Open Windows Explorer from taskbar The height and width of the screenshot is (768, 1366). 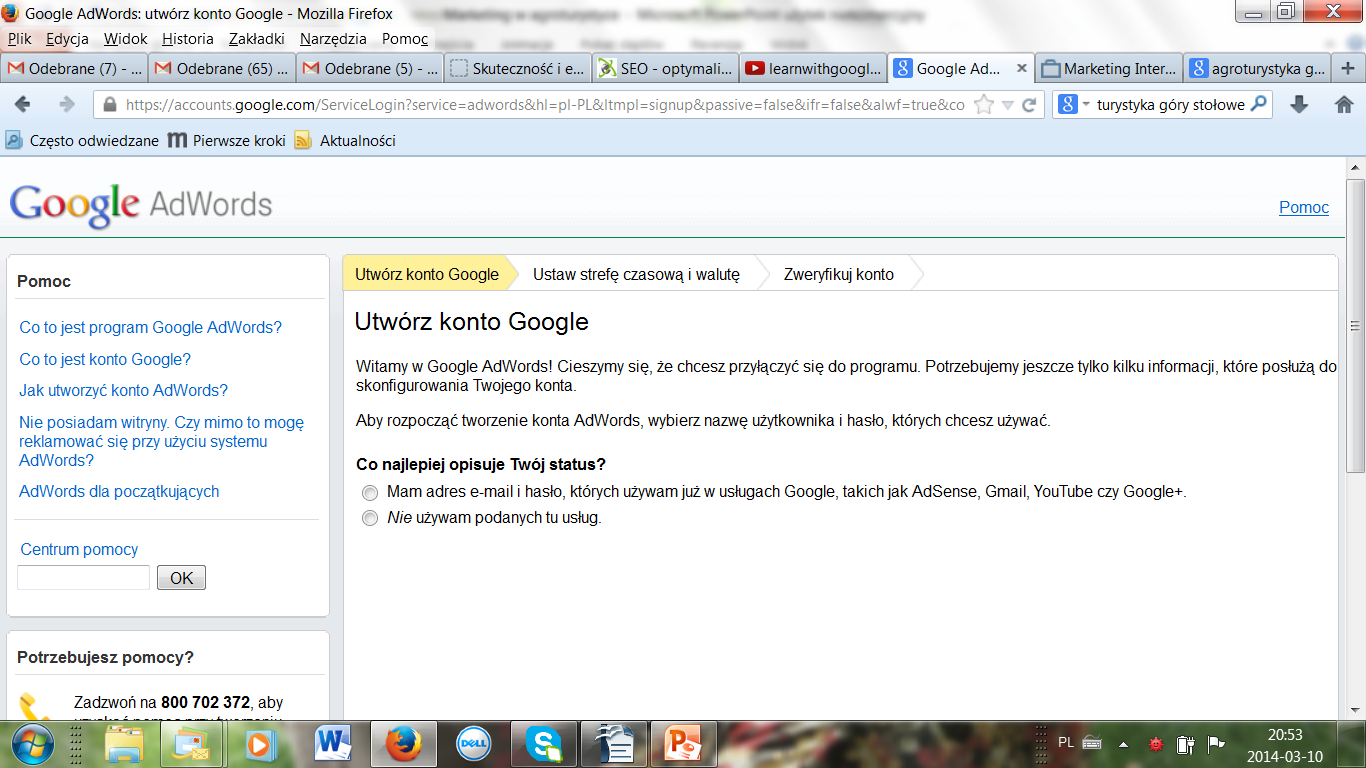click(x=124, y=744)
